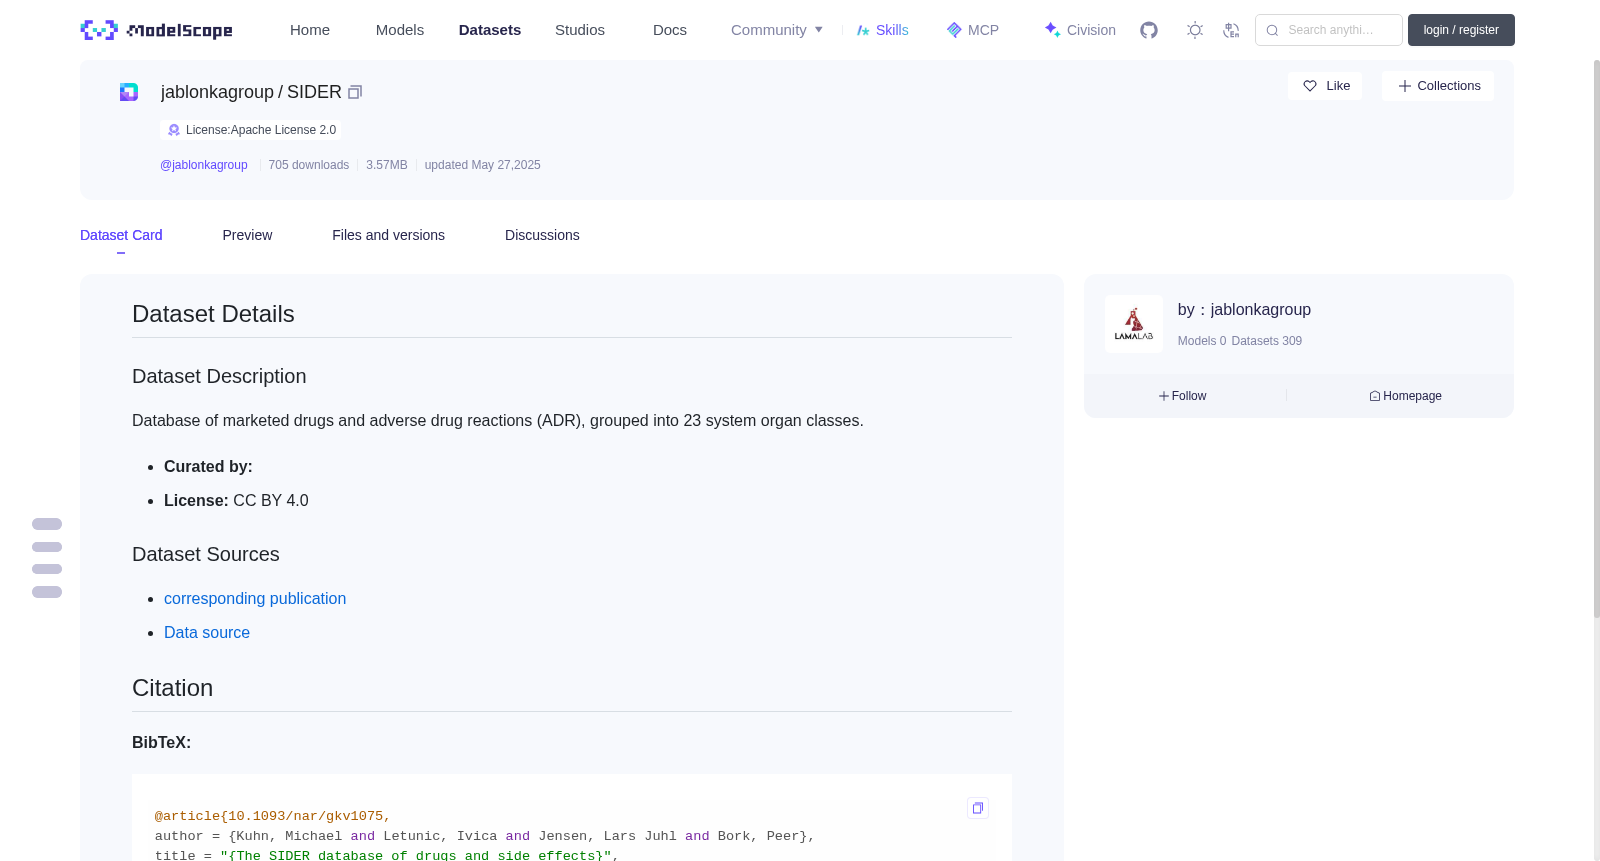This screenshot has height=861, width=1600.
Task: Copy the BibTeX code block
Action: click(978, 808)
